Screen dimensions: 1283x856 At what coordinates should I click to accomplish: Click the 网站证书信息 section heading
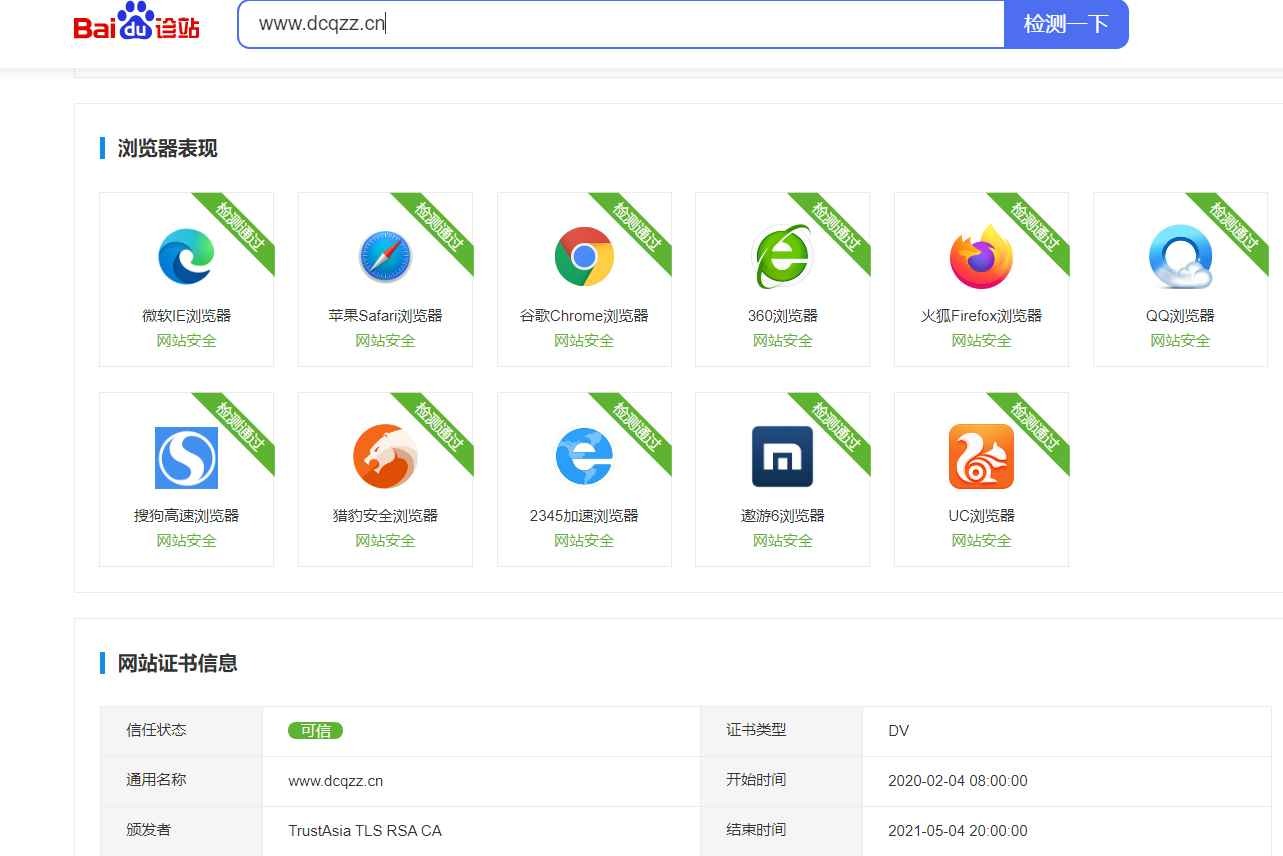click(x=177, y=663)
